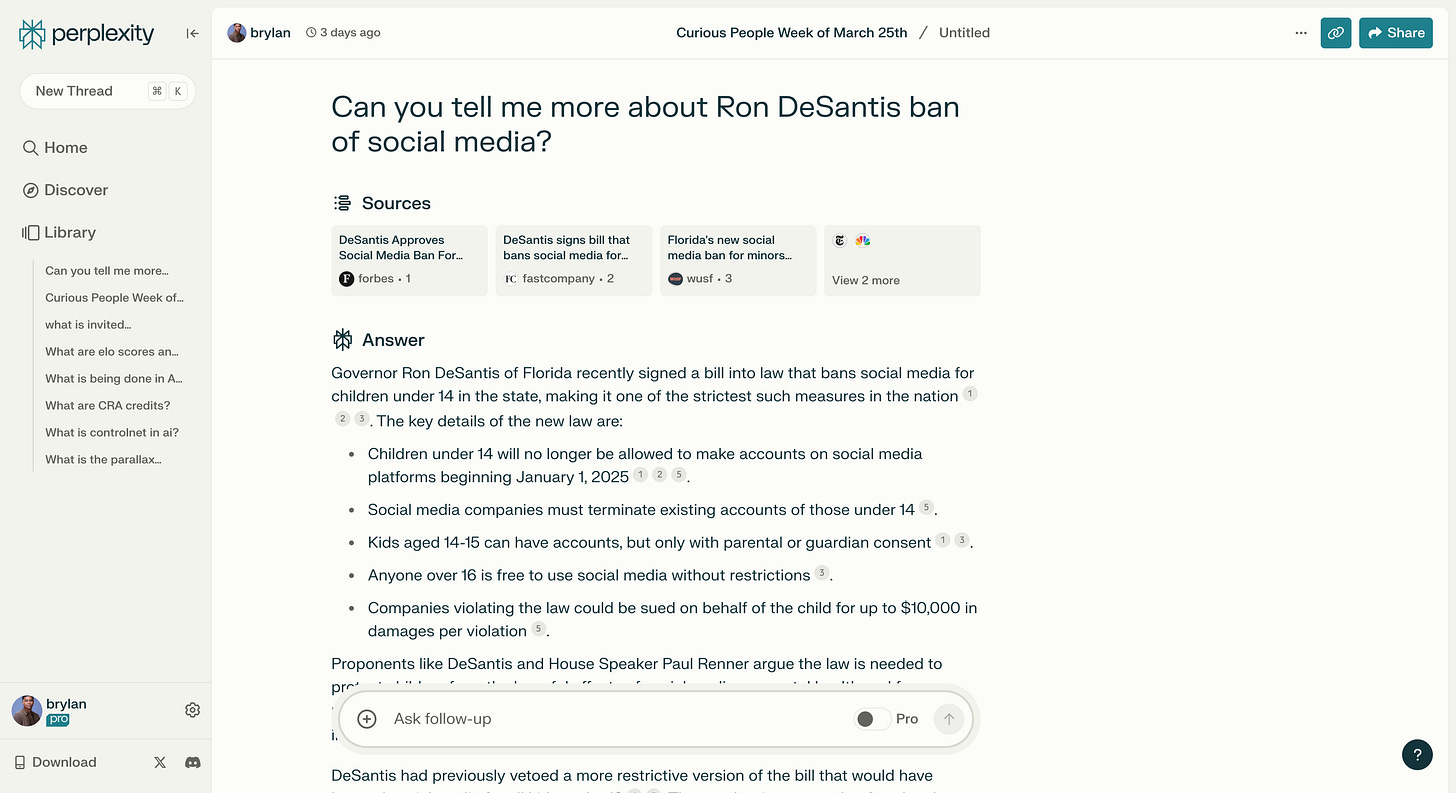
Task: Open the three-dot more options menu
Action: click(x=1301, y=33)
